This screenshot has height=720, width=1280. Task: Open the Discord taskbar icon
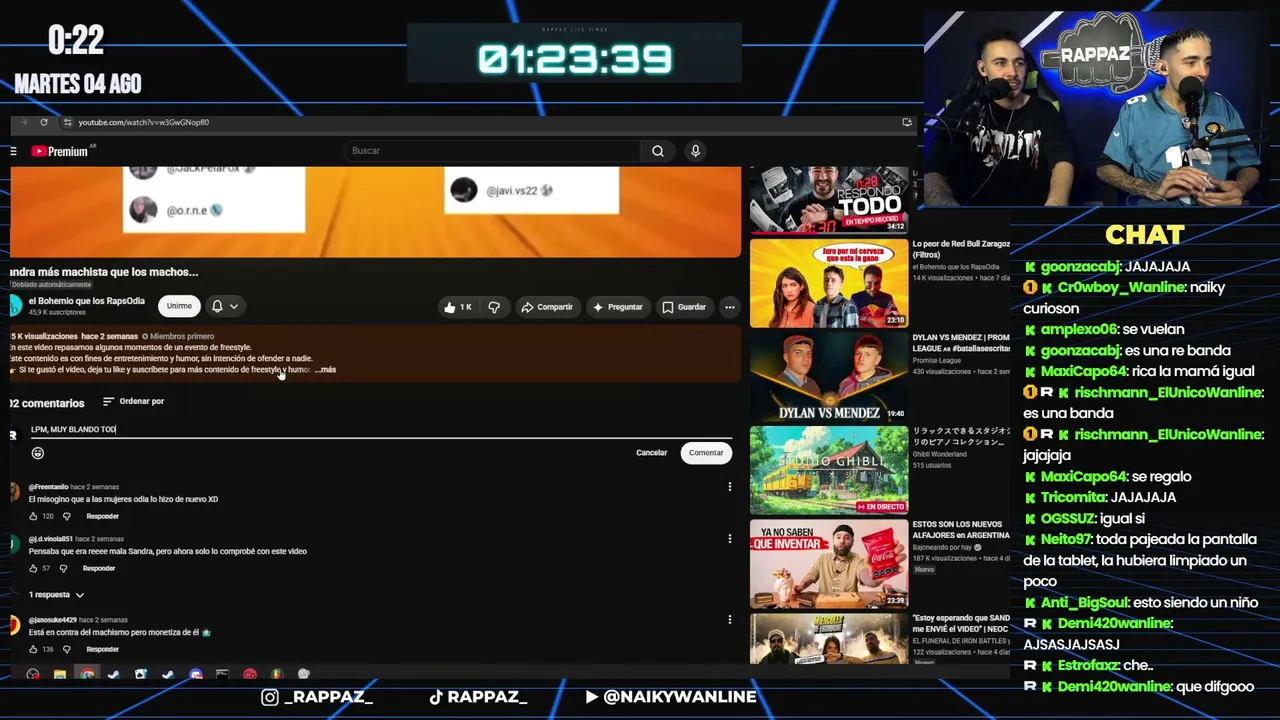(x=196, y=675)
